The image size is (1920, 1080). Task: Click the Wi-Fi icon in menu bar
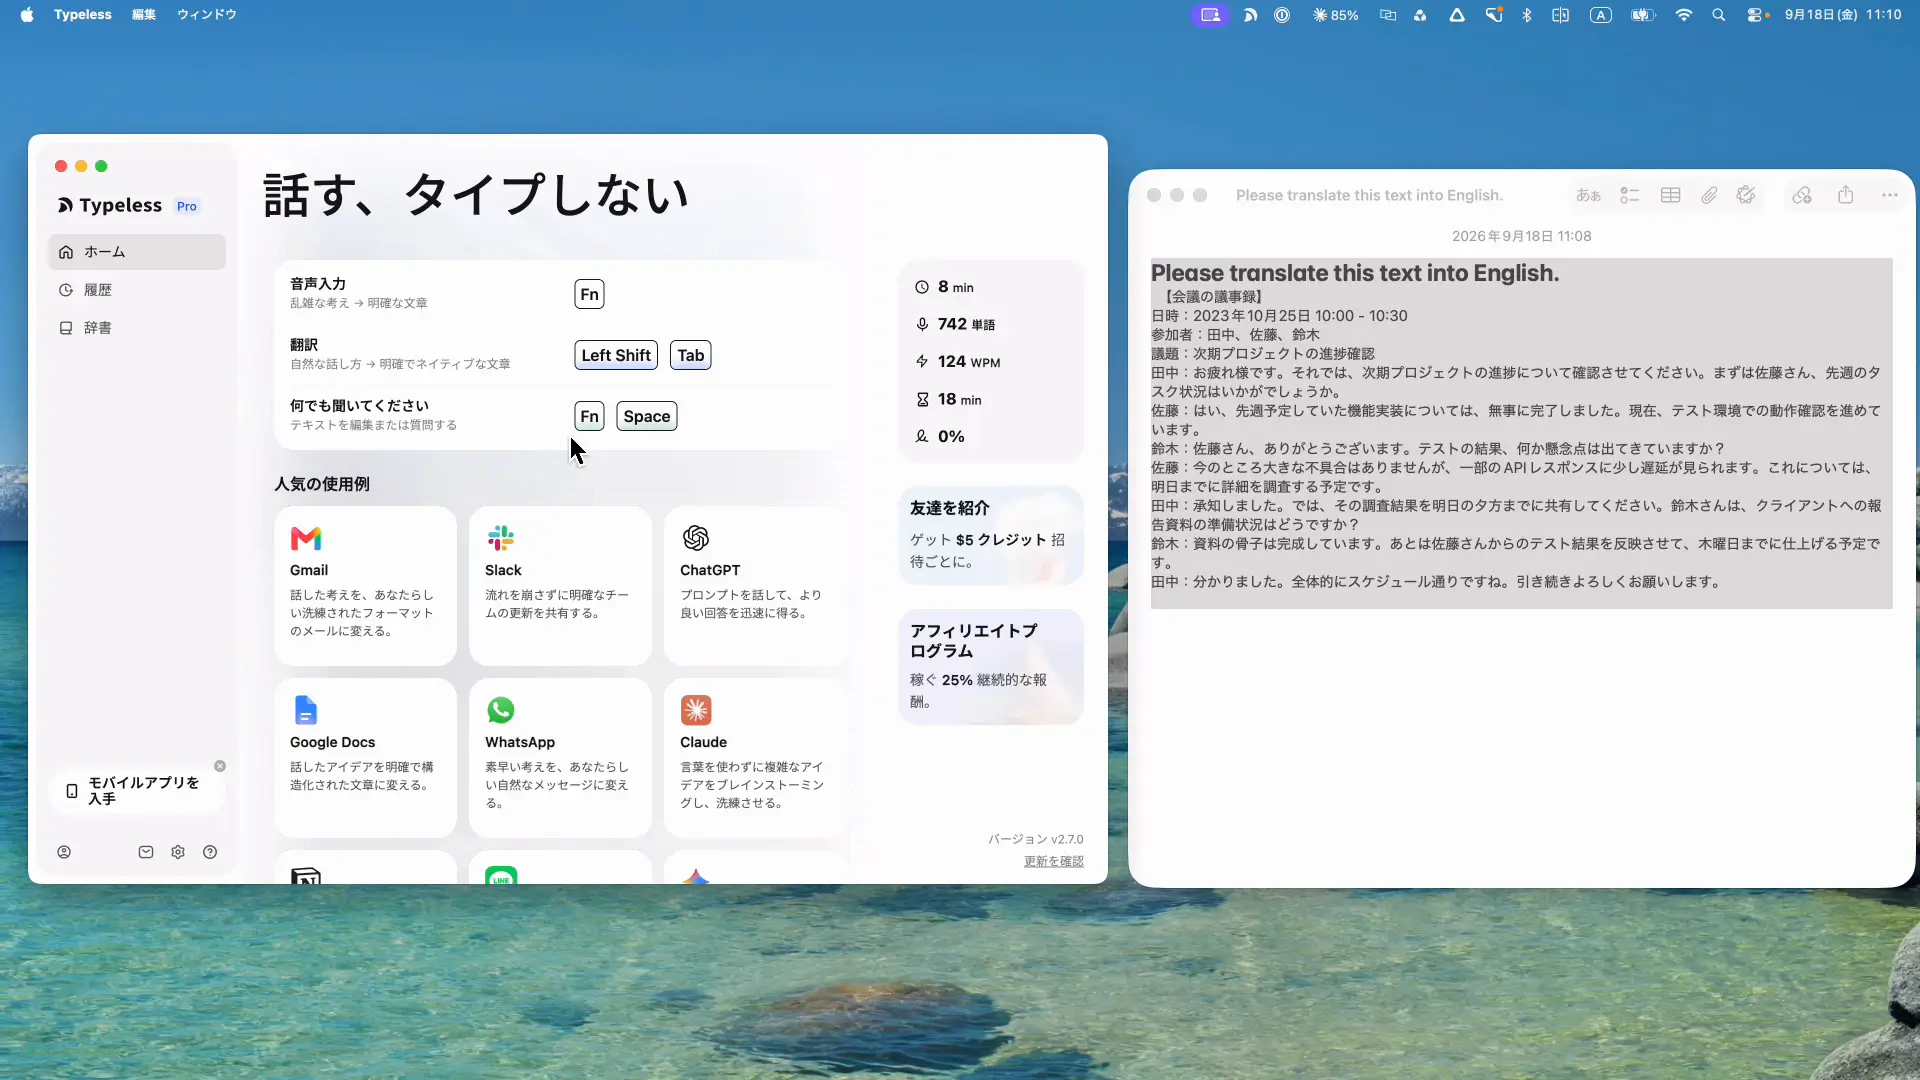click(1684, 15)
